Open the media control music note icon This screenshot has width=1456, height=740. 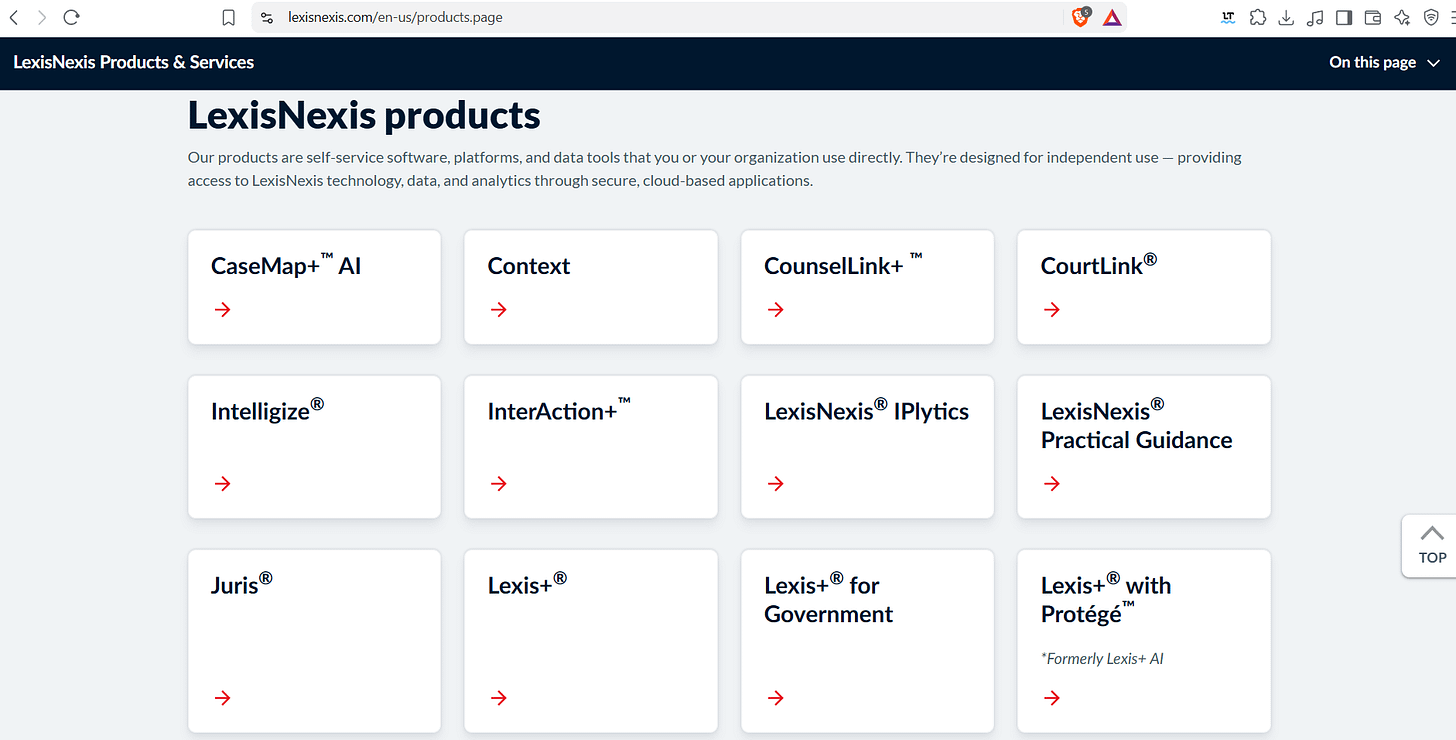[x=1315, y=17]
